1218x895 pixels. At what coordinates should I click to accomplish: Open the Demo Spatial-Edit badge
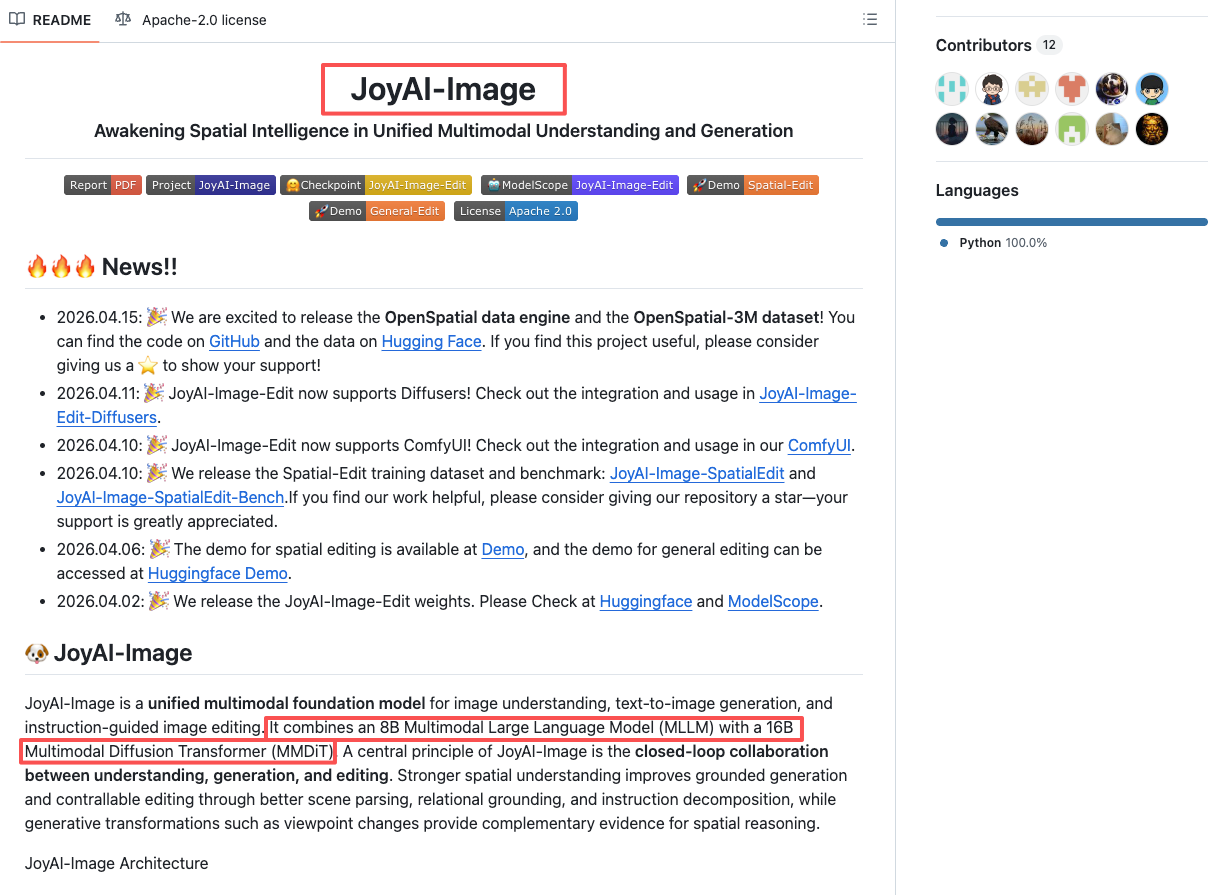(x=753, y=185)
